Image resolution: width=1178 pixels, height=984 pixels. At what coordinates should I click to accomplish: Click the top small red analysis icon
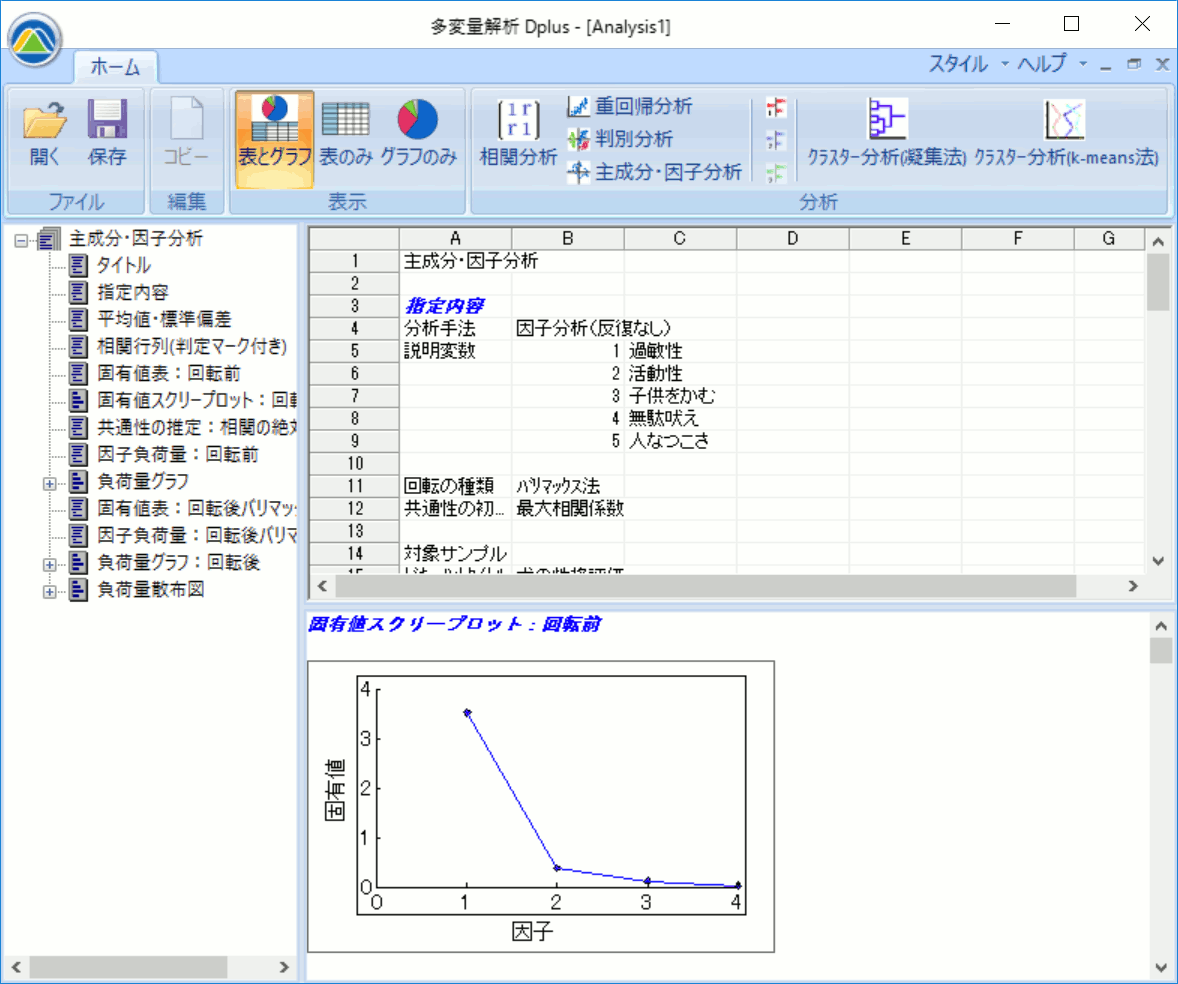click(x=776, y=107)
